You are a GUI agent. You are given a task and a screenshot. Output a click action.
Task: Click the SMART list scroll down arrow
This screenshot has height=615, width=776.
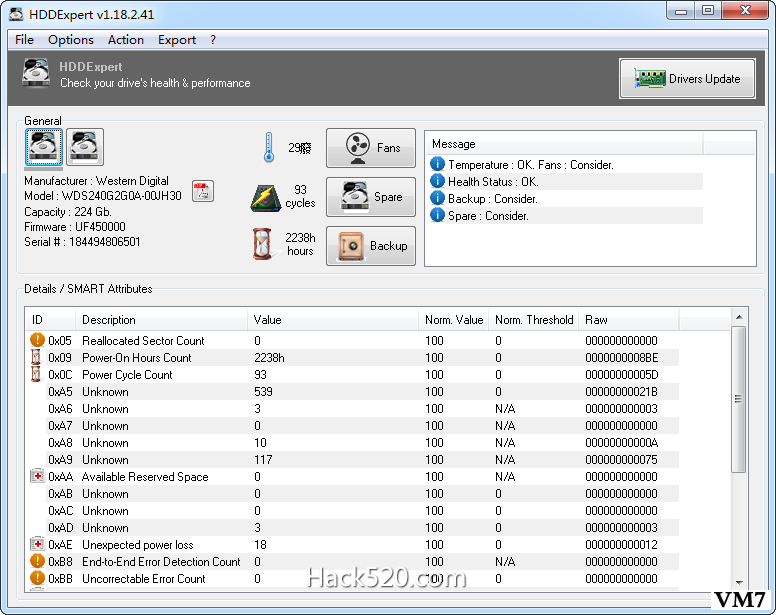(738, 582)
